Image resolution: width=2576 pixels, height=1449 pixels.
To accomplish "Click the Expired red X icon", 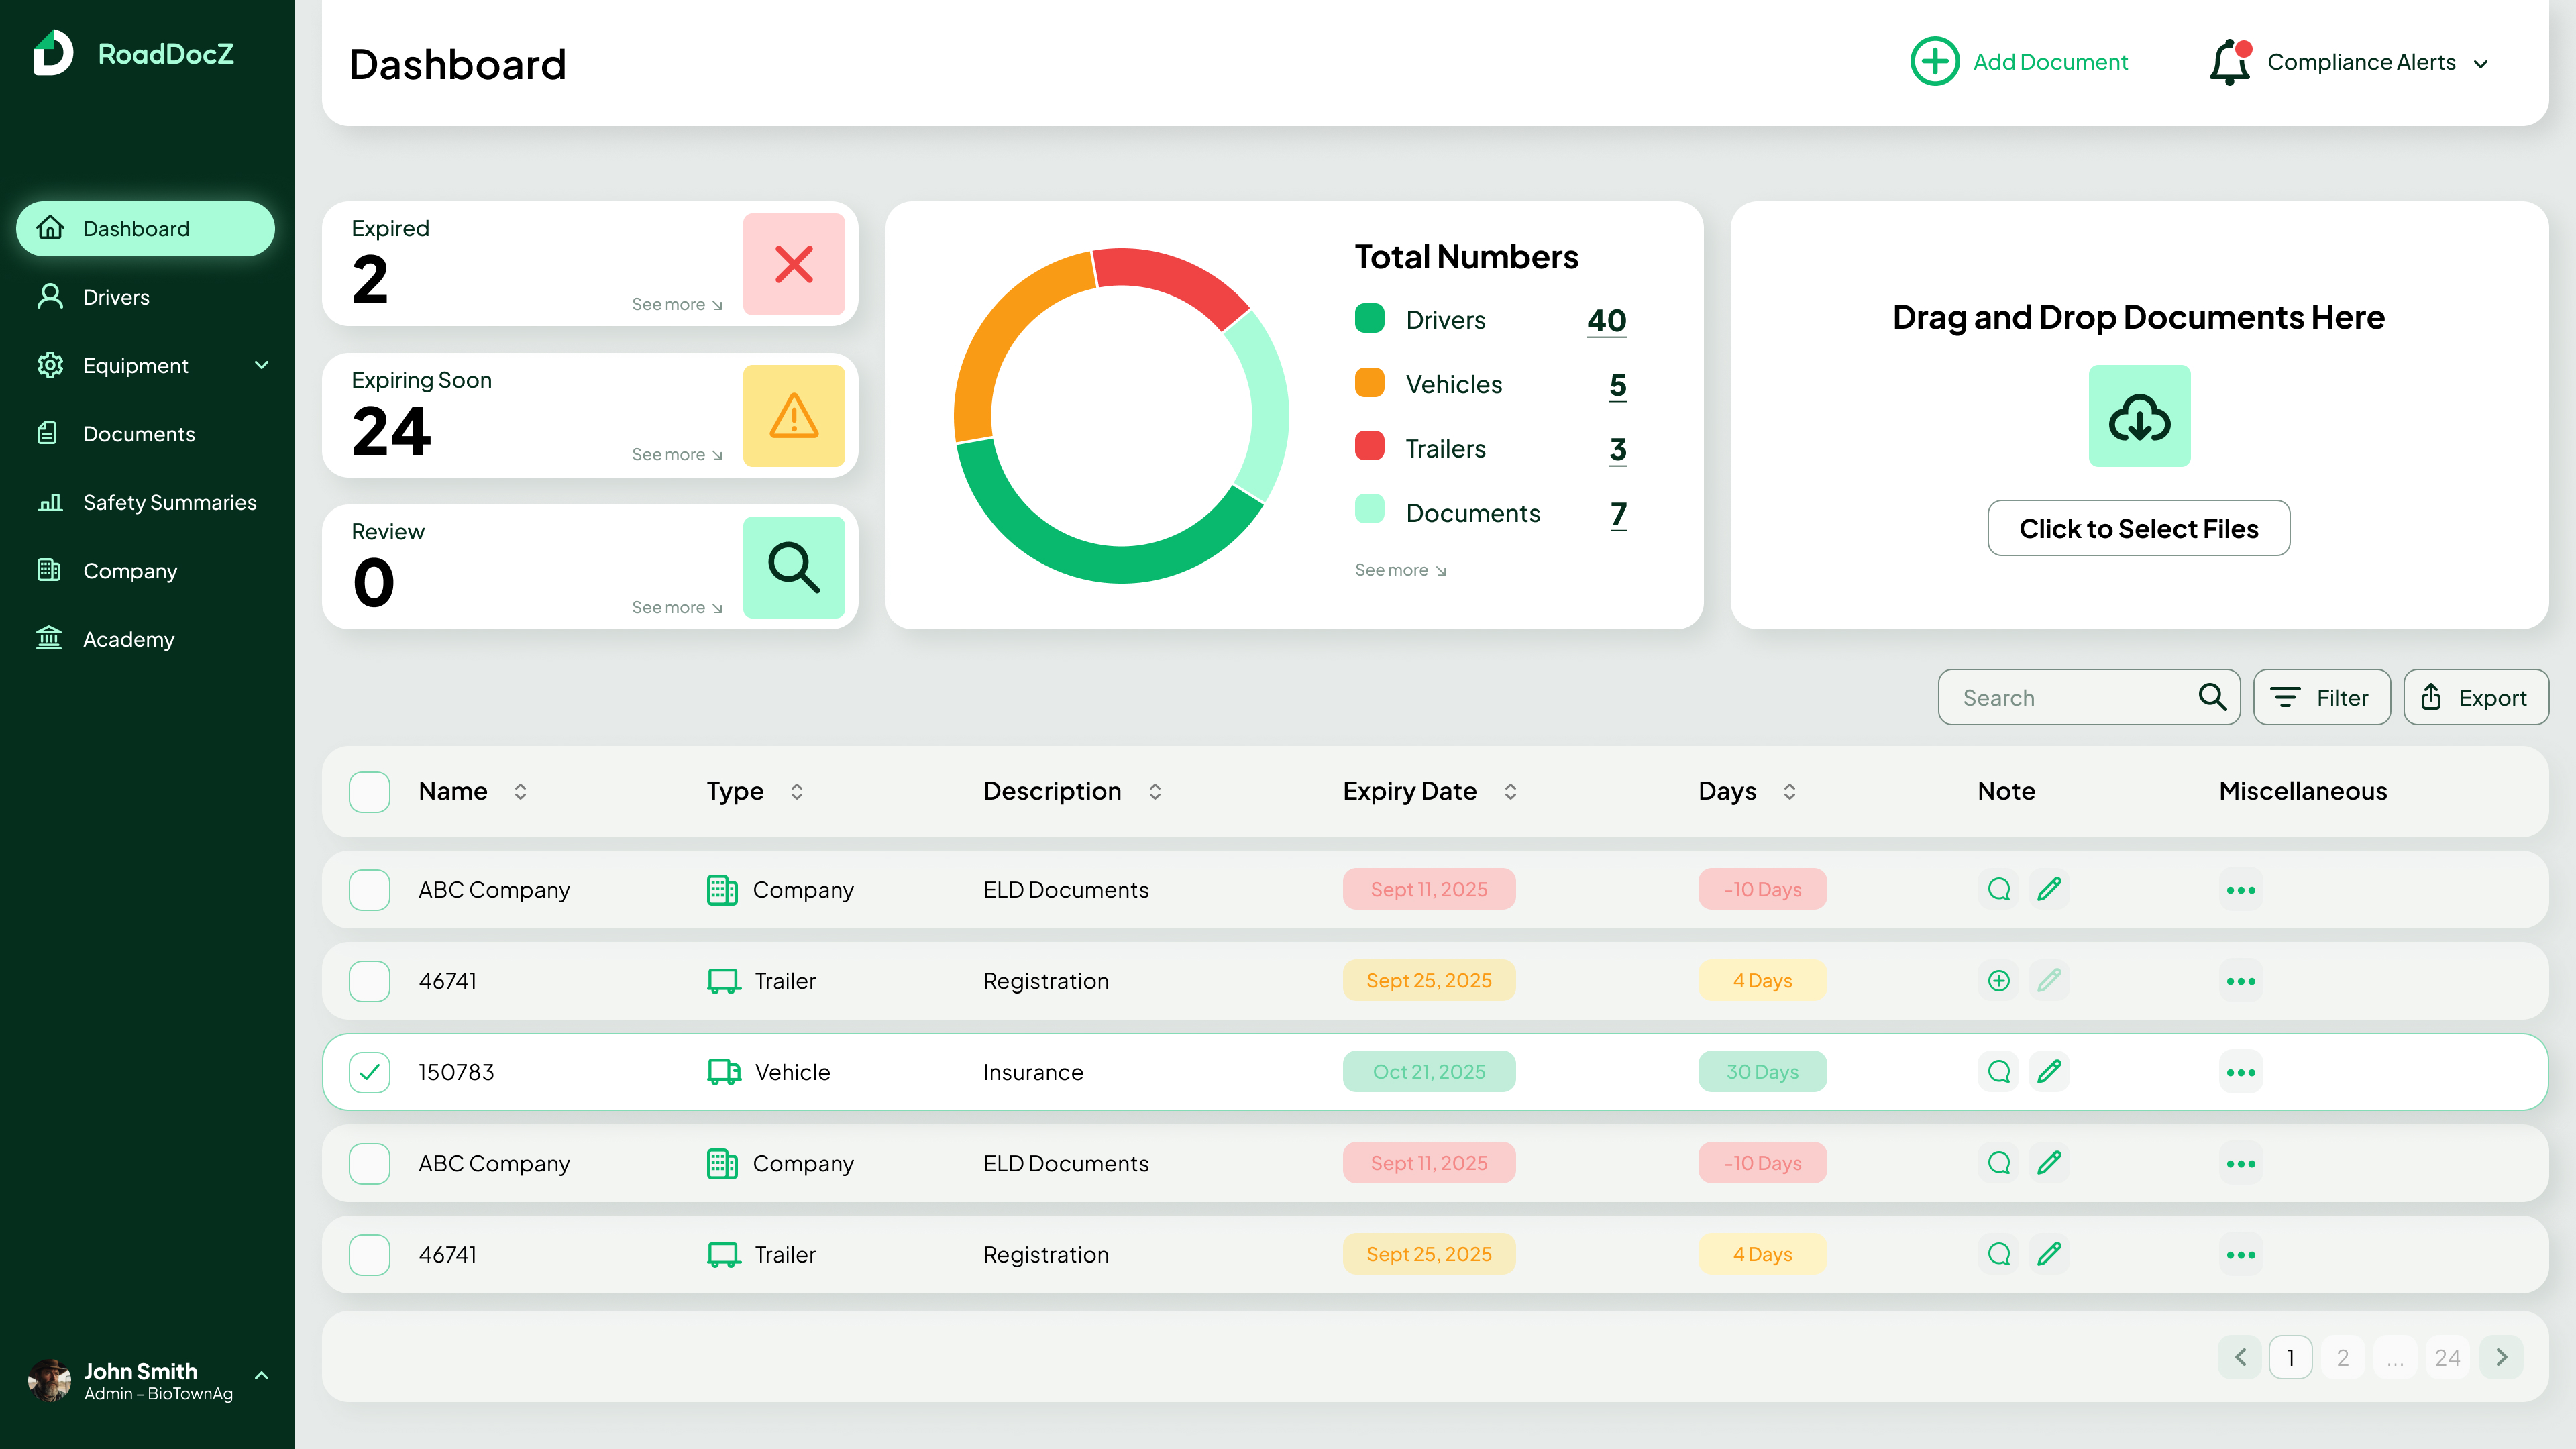I will (x=793, y=264).
